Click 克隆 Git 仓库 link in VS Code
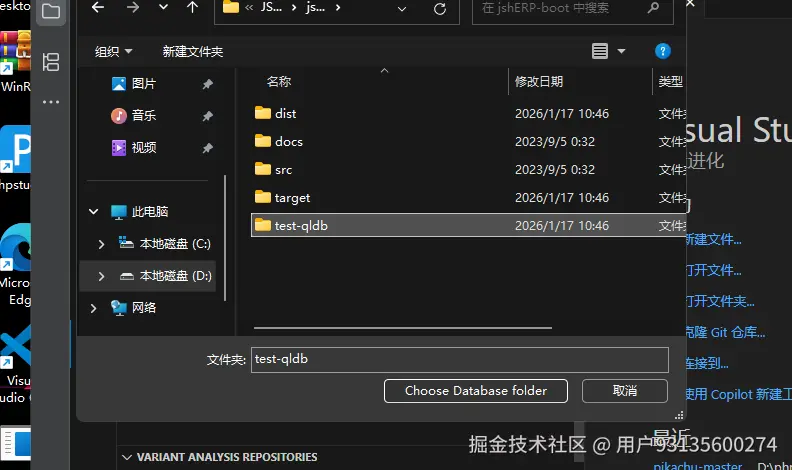The image size is (792, 470). click(x=725, y=332)
